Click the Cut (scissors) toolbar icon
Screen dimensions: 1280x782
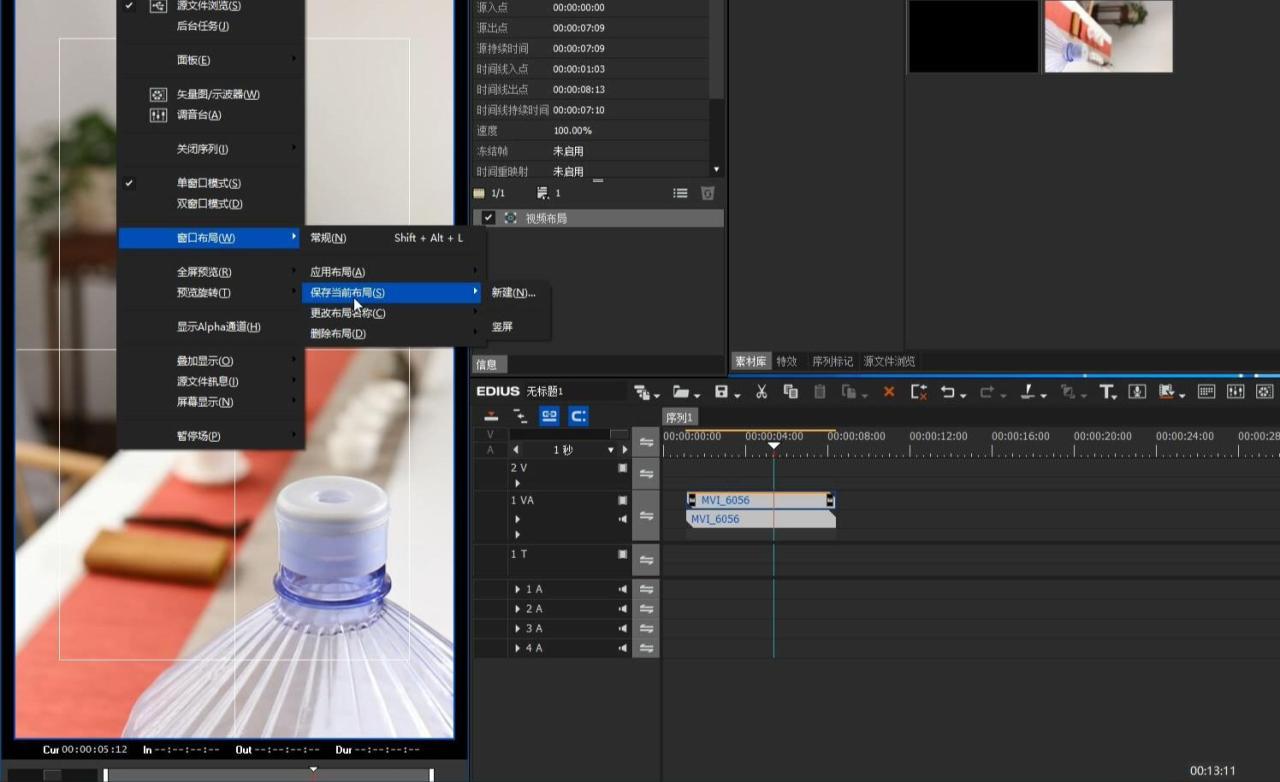tap(761, 392)
